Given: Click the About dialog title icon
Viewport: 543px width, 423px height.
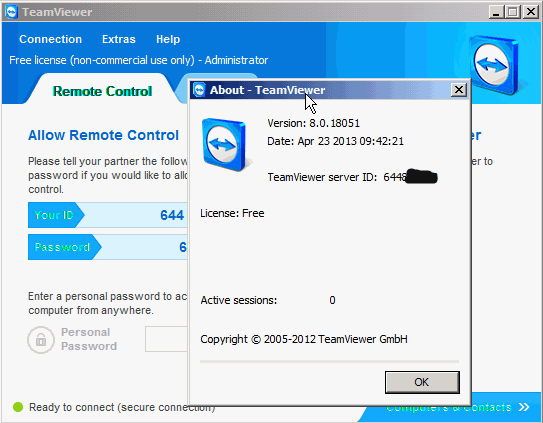Looking at the screenshot, I should coord(199,90).
